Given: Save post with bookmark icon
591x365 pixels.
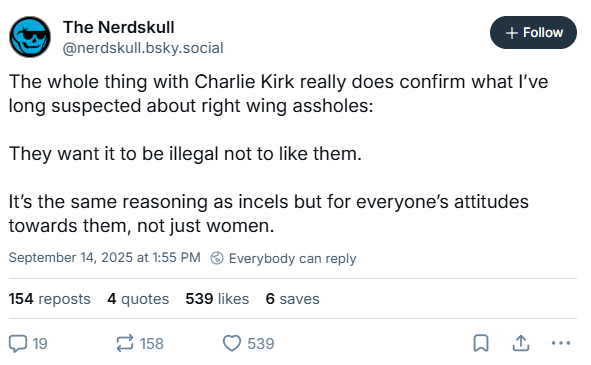Looking at the screenshot, I should pyautogui.click(x=481, y=343).
